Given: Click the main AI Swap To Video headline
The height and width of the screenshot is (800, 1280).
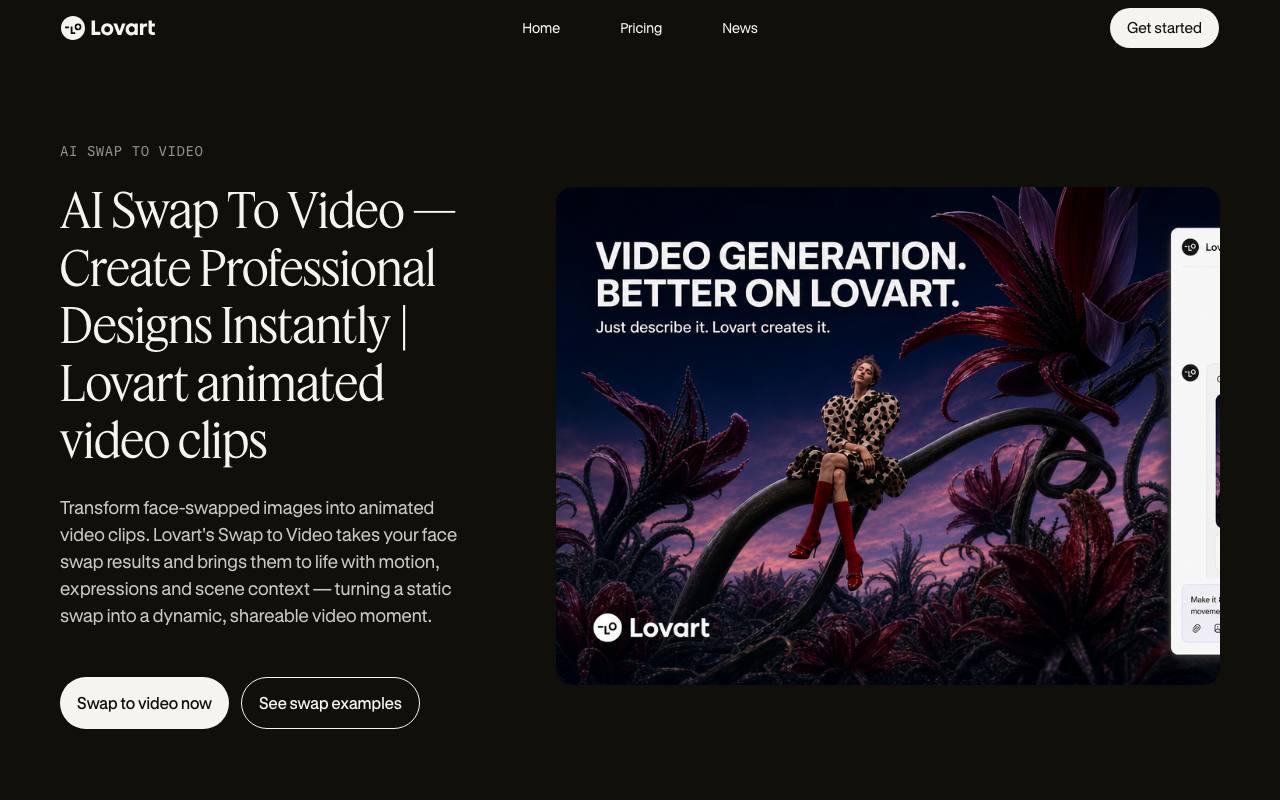Looking at the screenshot, I should 258,325.
